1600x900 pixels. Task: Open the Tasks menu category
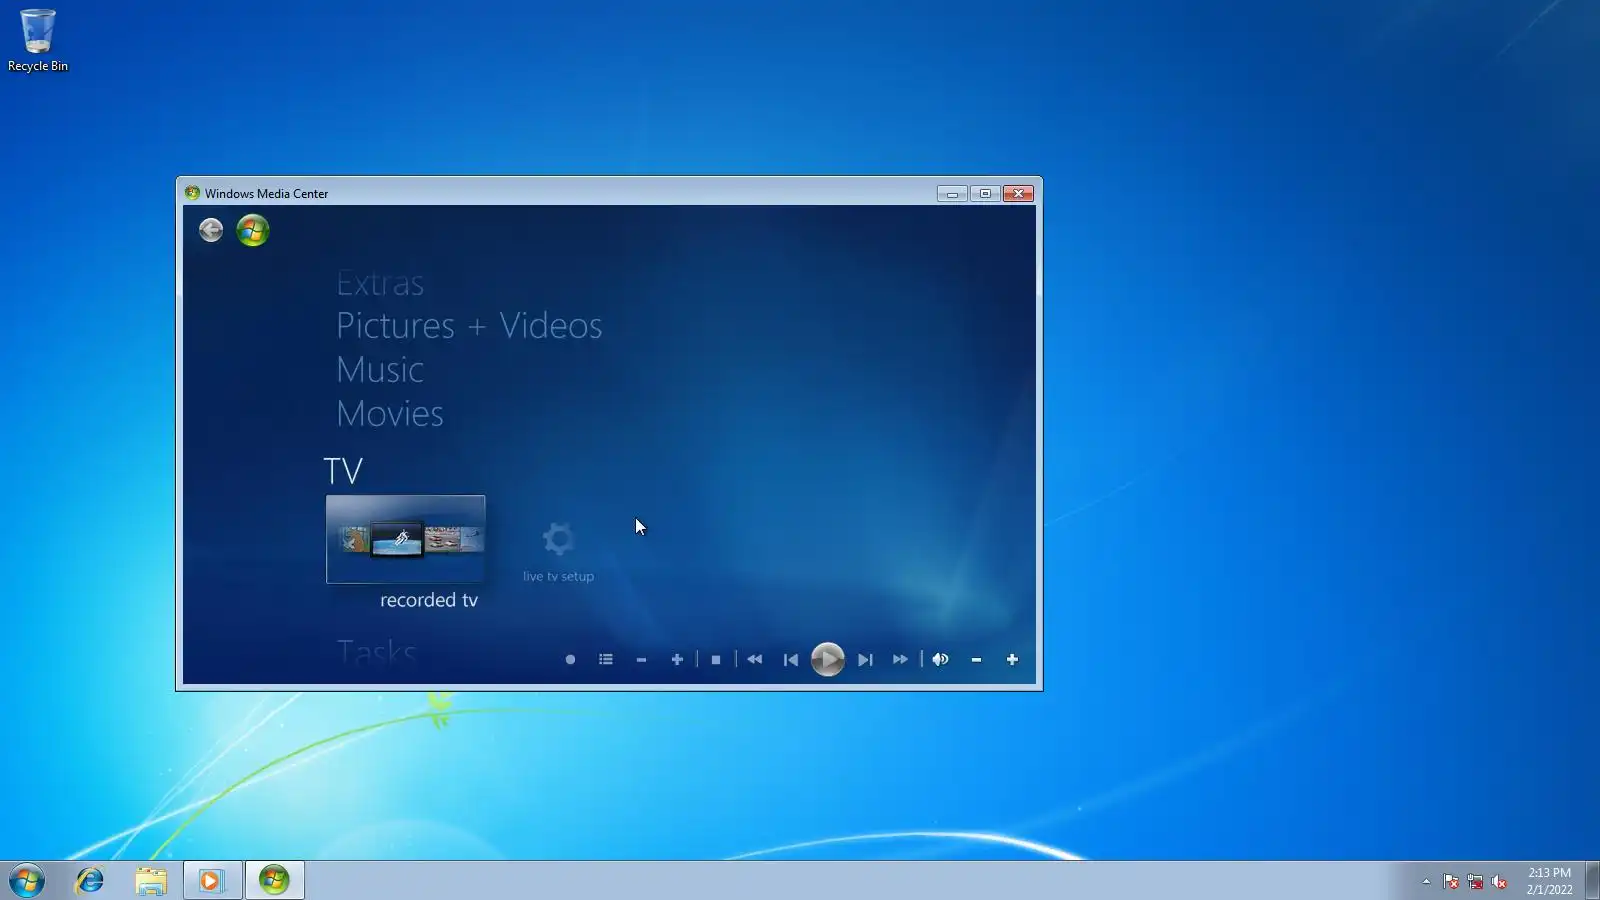point(376,652)
